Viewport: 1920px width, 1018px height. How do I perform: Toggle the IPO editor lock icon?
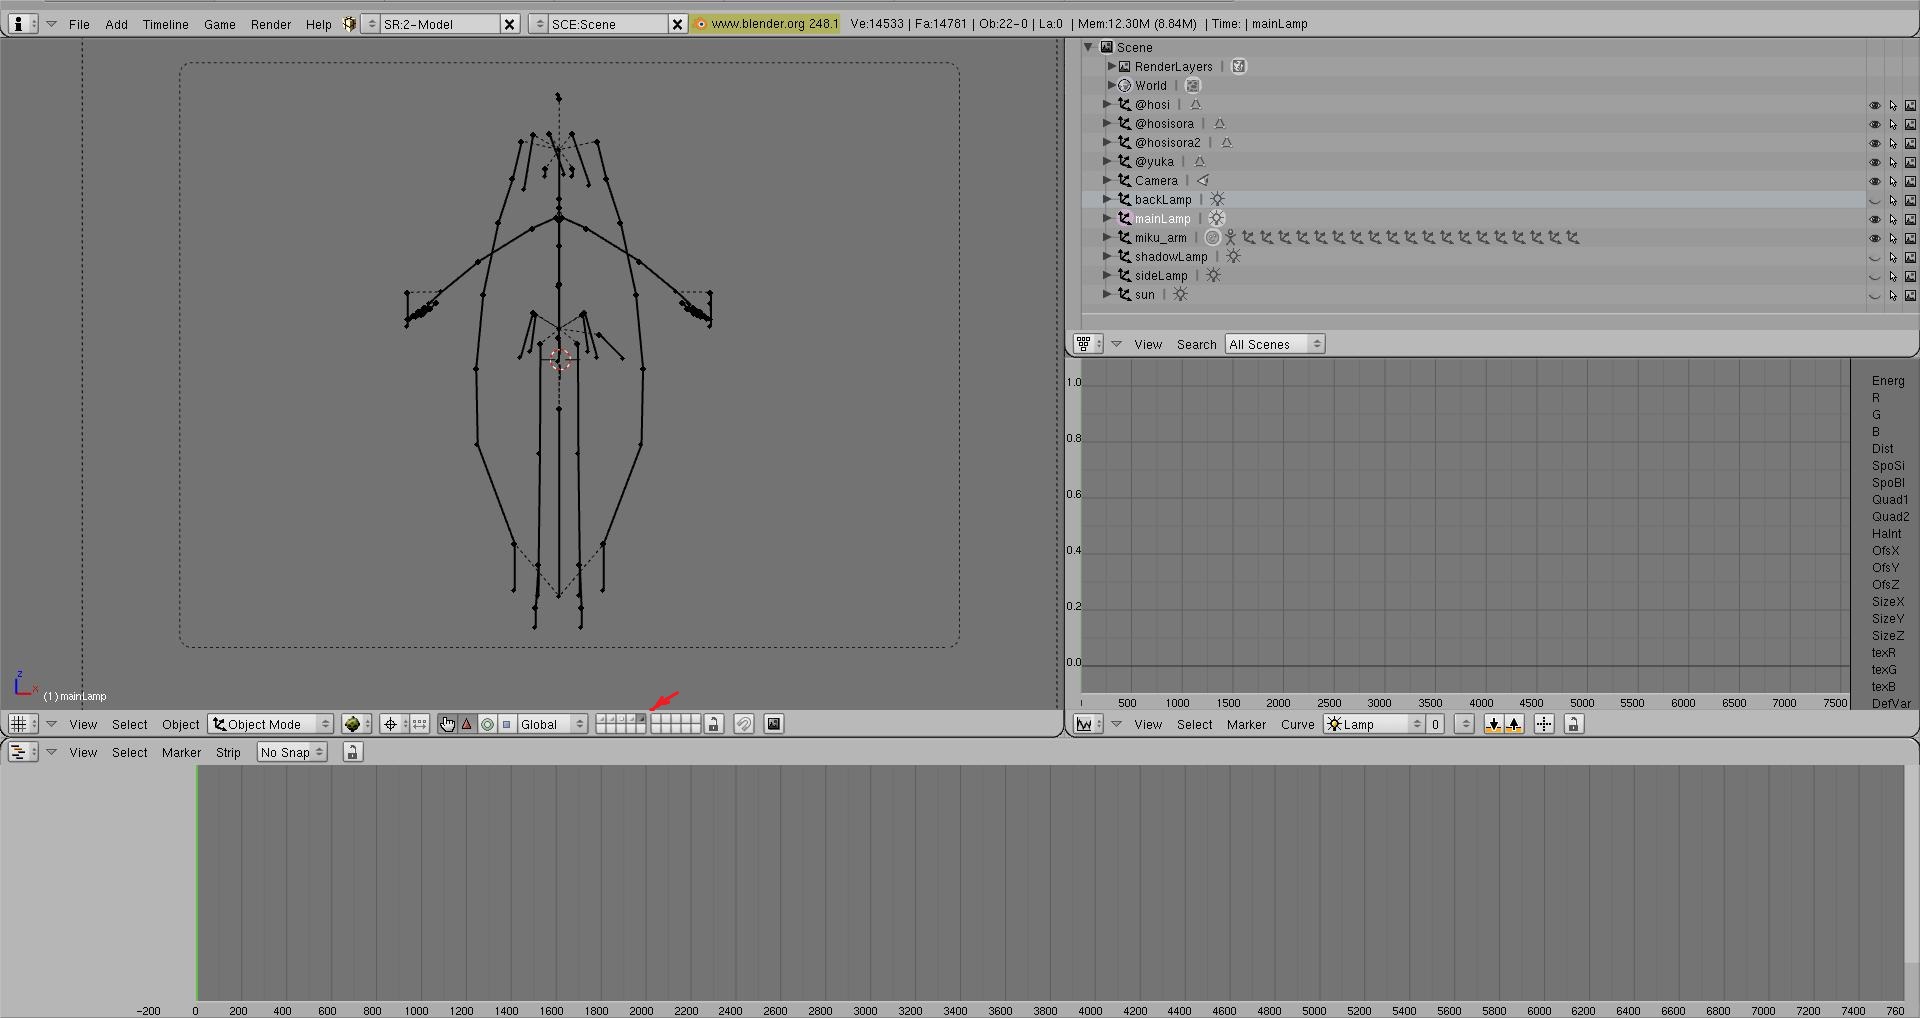coord(1574,724)
